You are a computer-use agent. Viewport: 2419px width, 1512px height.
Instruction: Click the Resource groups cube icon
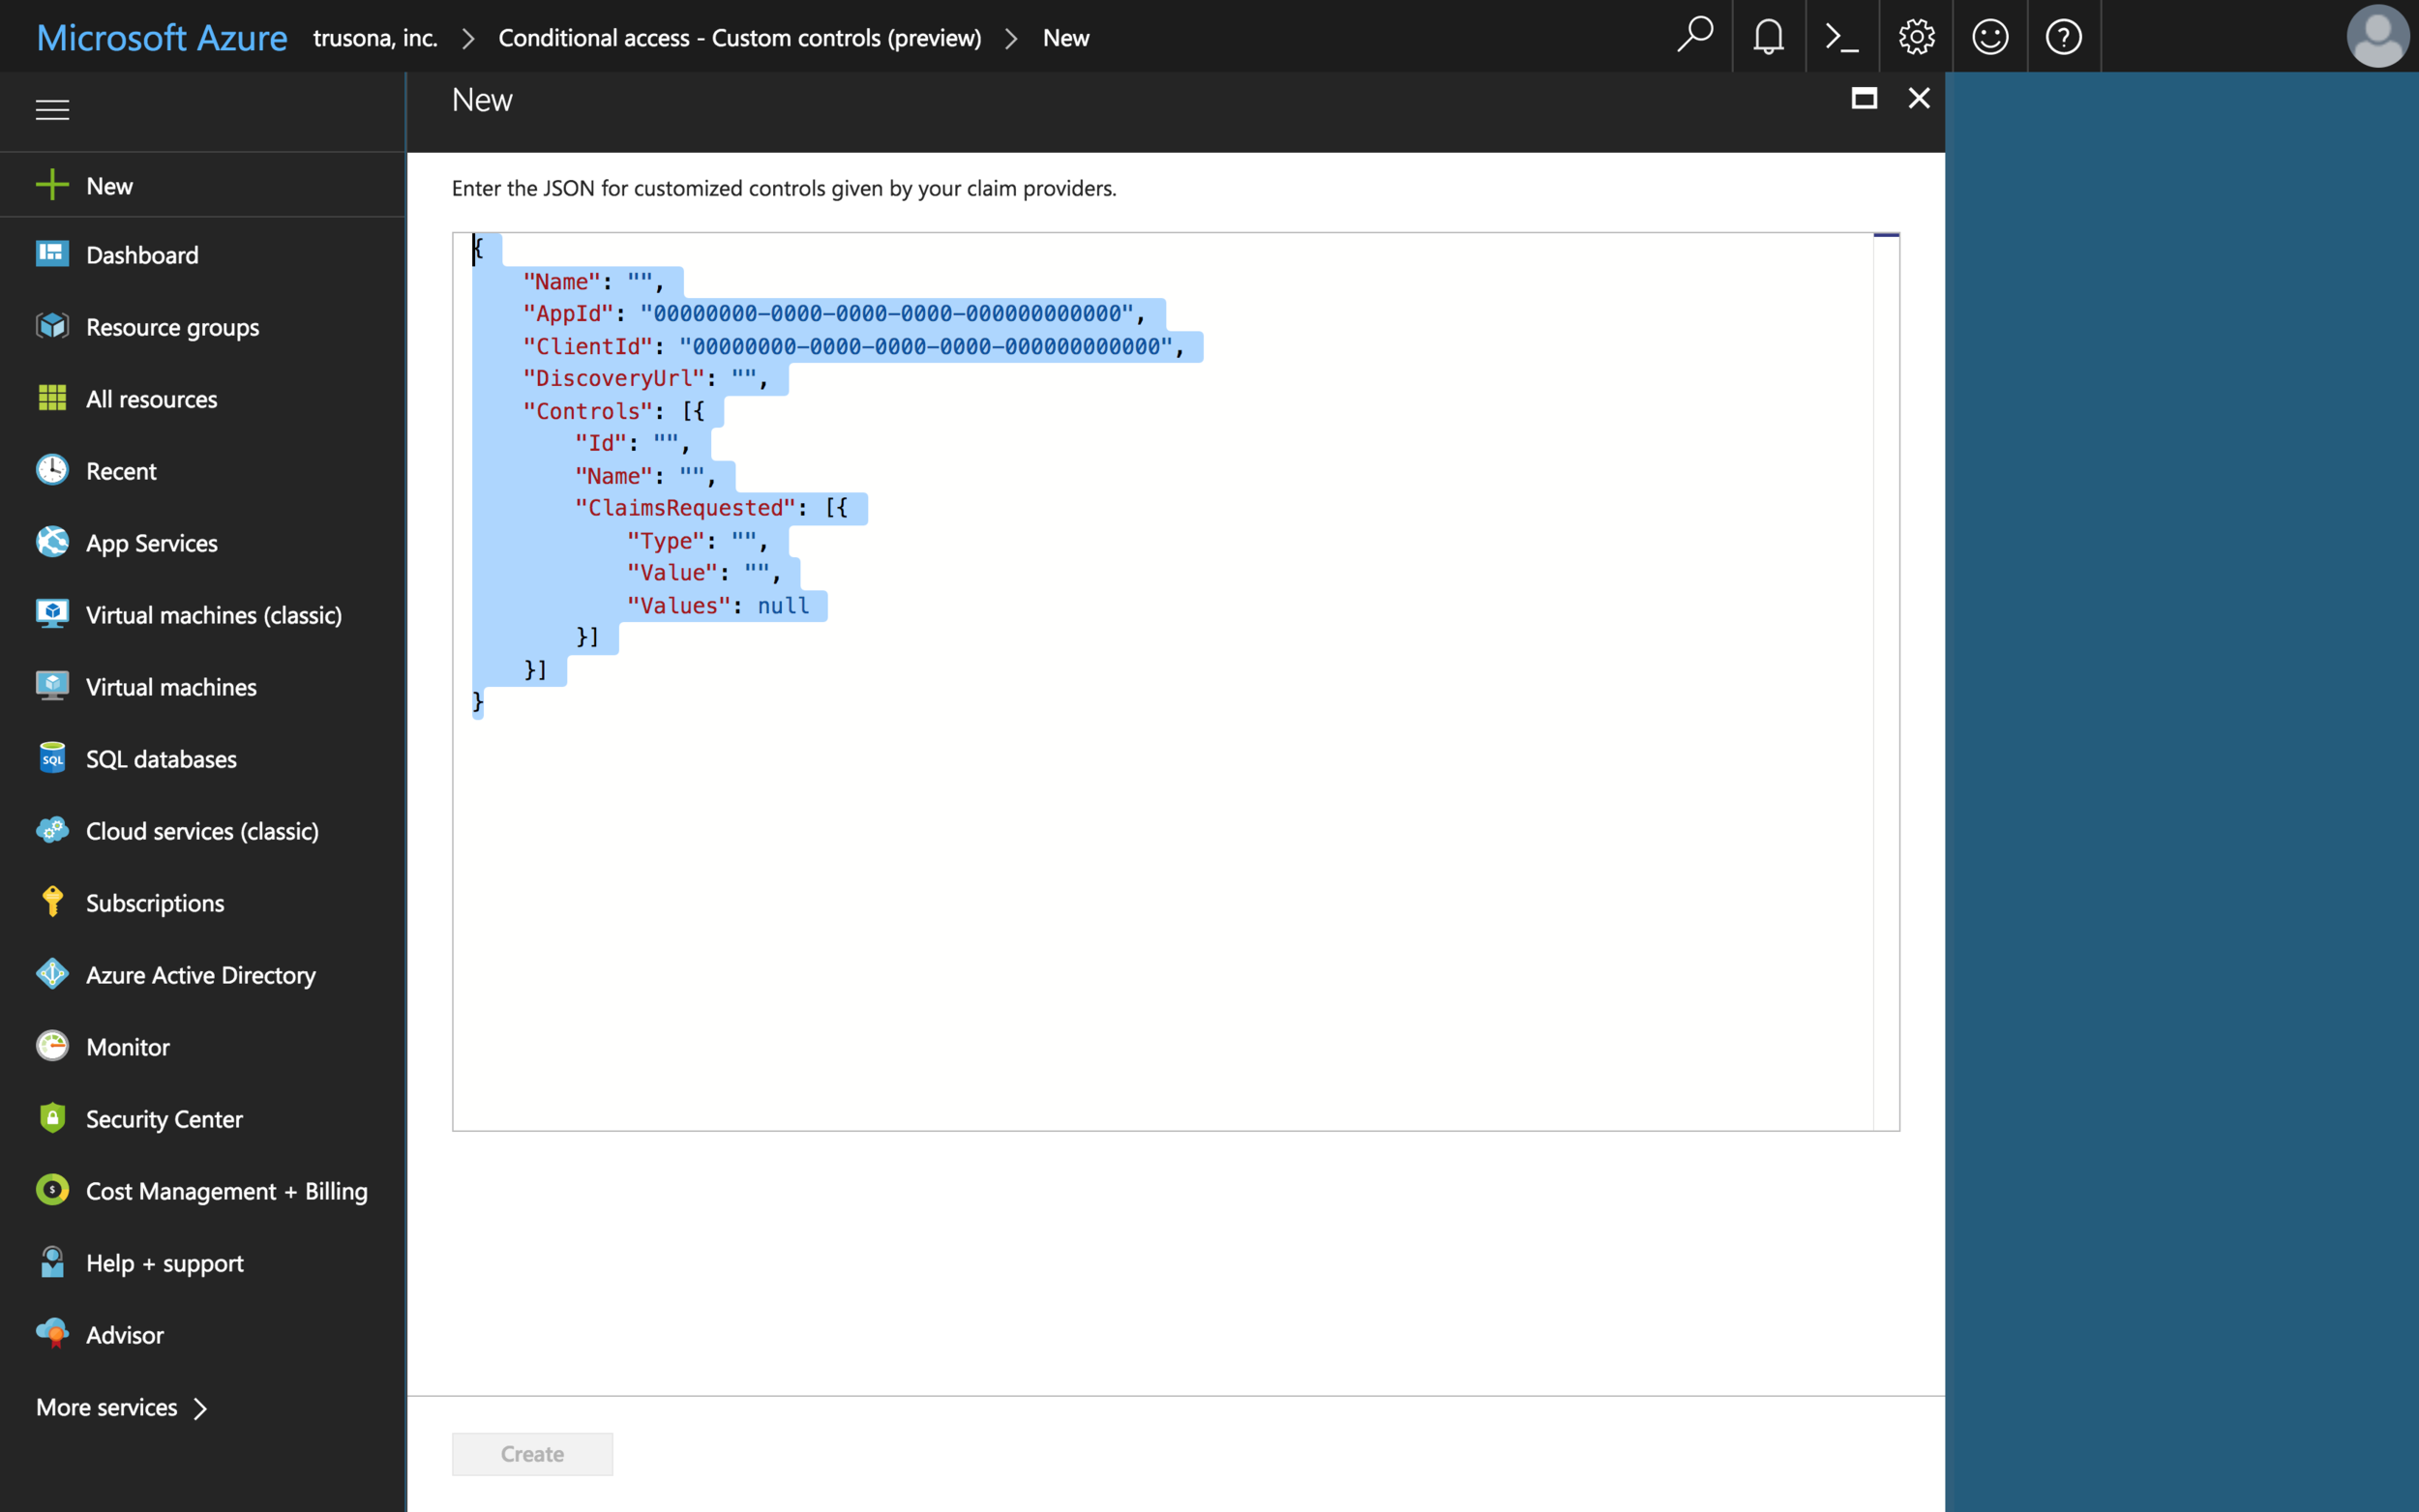click(x=52, y=326)
